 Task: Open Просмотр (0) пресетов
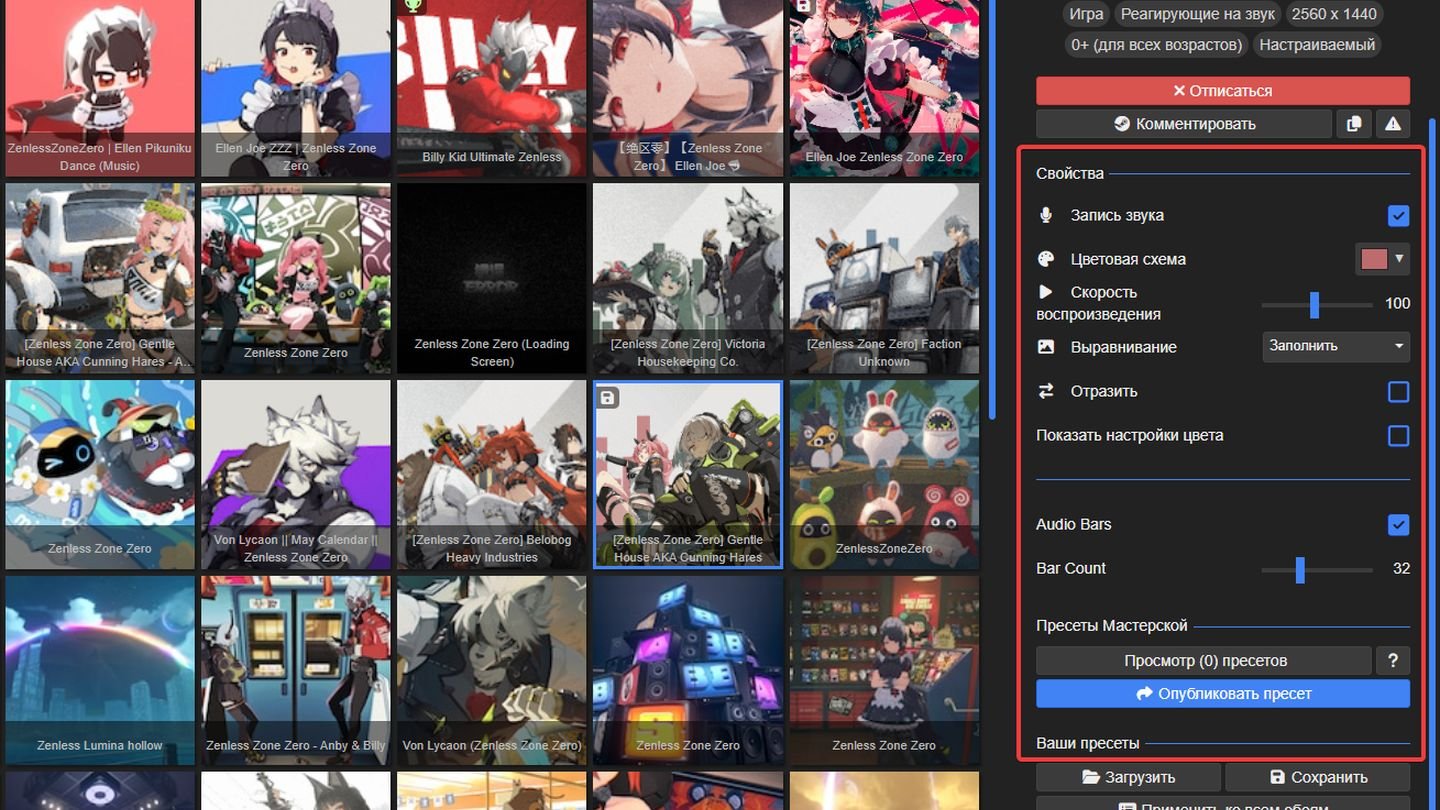pos(1204,660)
